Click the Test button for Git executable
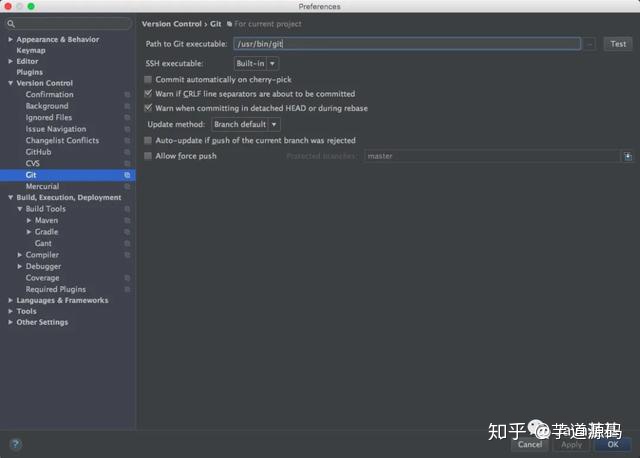The image size is (640, 458). [x=618, y=44]
